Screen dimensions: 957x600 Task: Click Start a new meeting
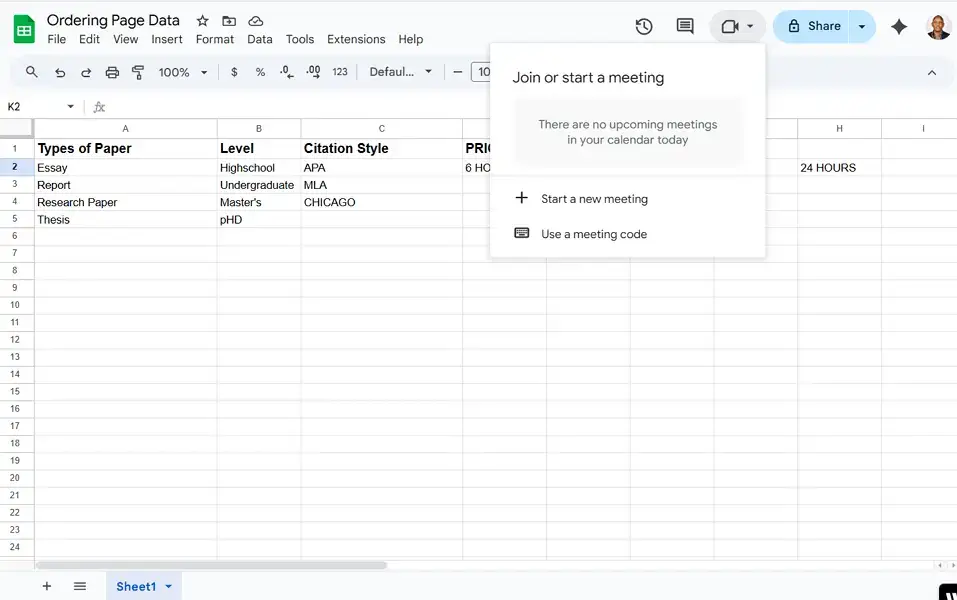tap(594, 199)
